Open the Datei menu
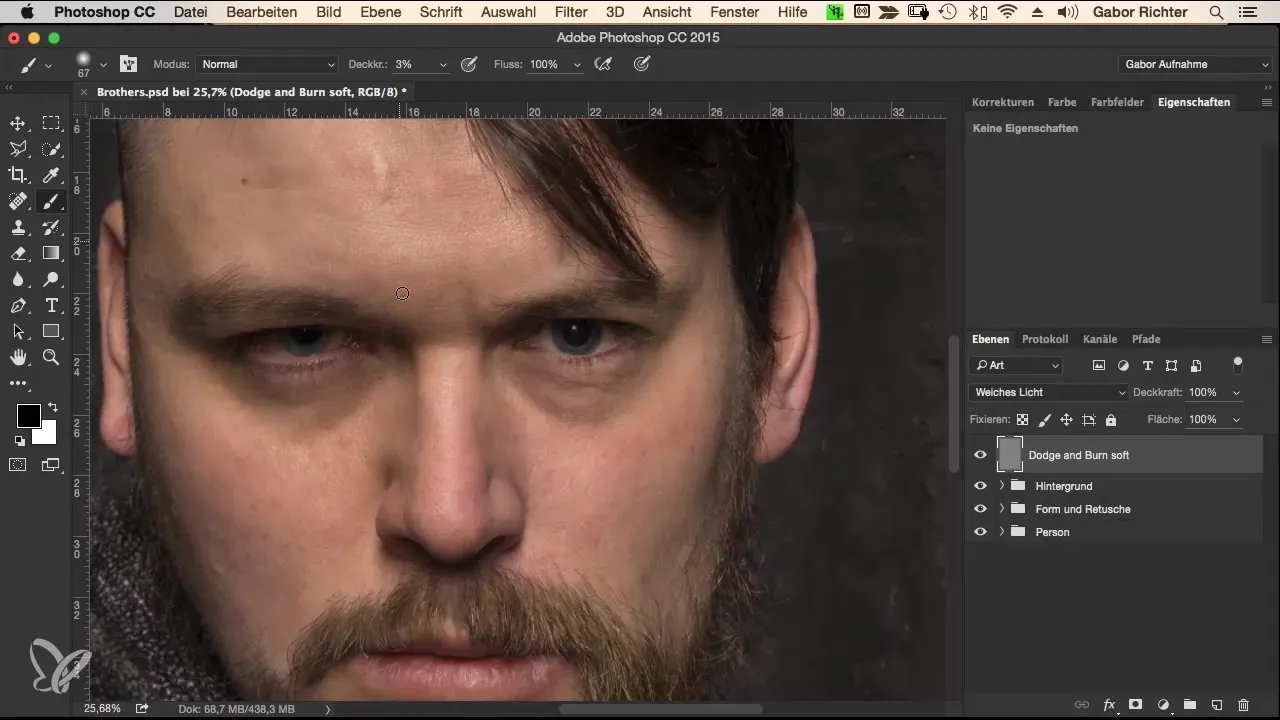1280x720 pixels. click(190, 12)
